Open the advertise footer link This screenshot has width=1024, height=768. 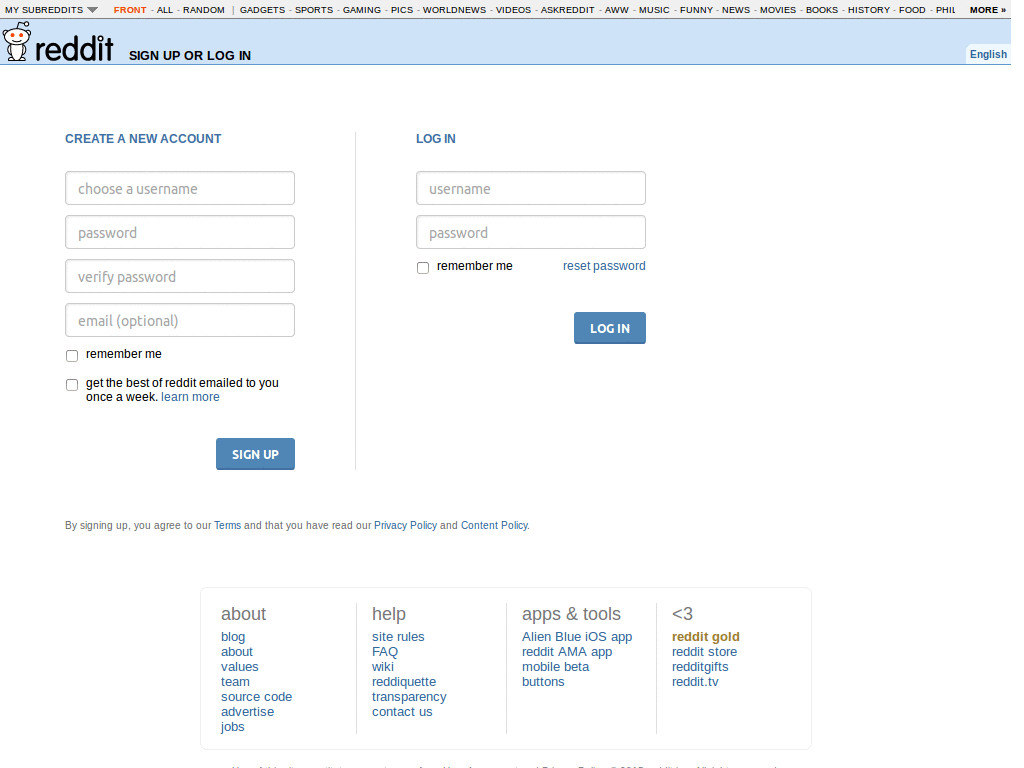[x=248, y=712]
